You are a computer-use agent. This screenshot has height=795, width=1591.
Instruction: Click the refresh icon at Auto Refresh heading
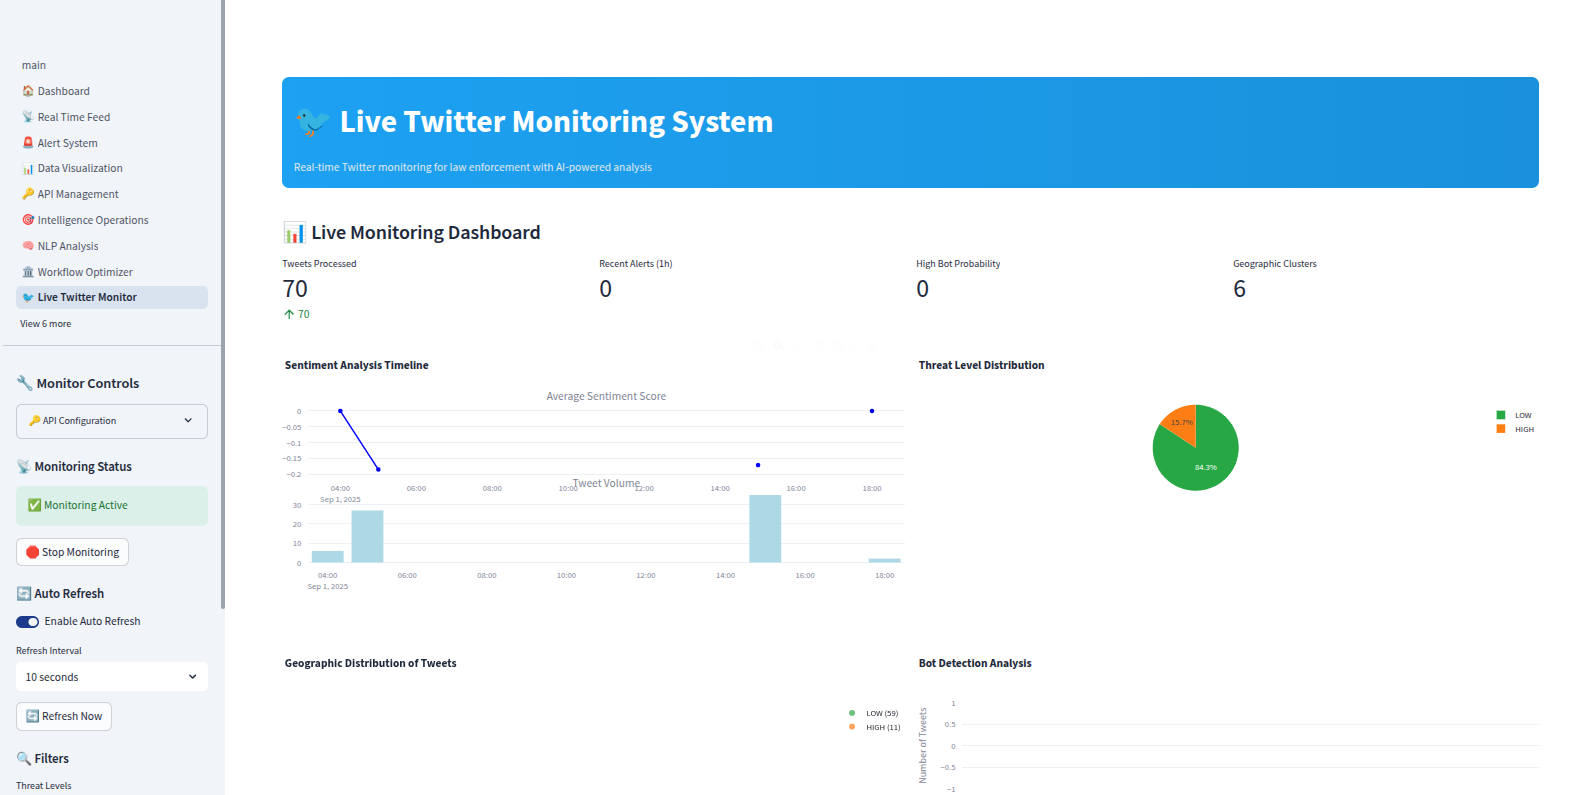coord(24,594)
